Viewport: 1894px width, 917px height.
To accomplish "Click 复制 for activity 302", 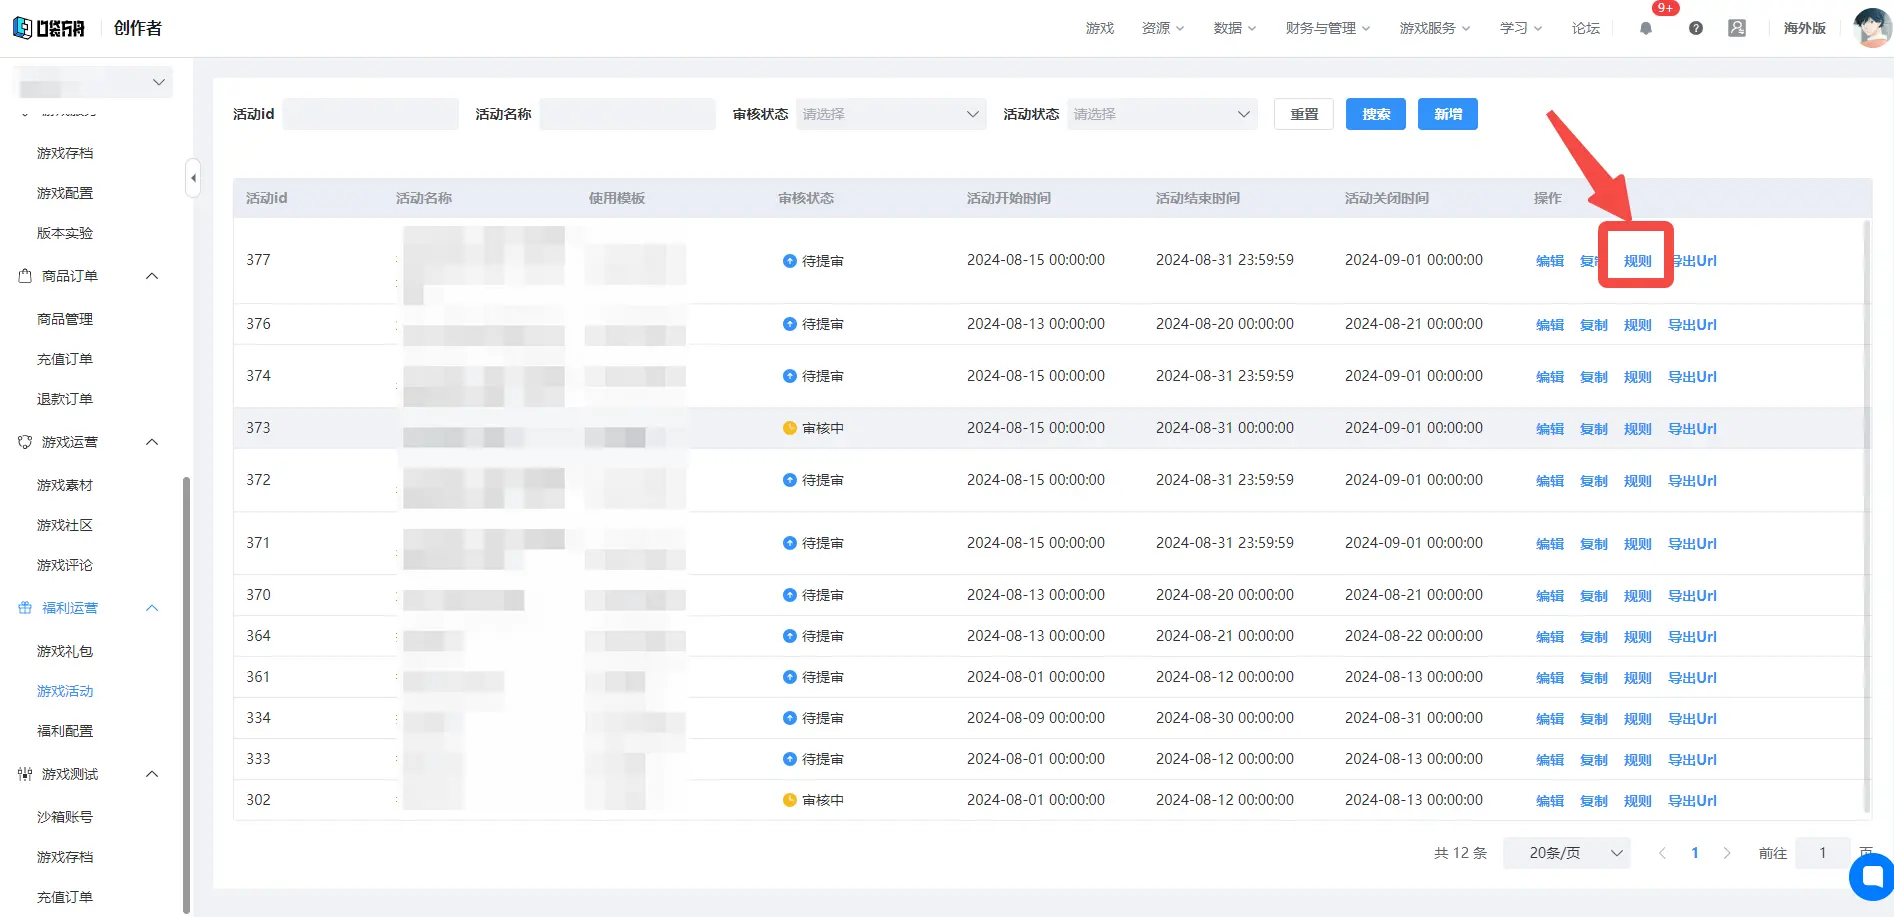I will (x=1594, y=801).
